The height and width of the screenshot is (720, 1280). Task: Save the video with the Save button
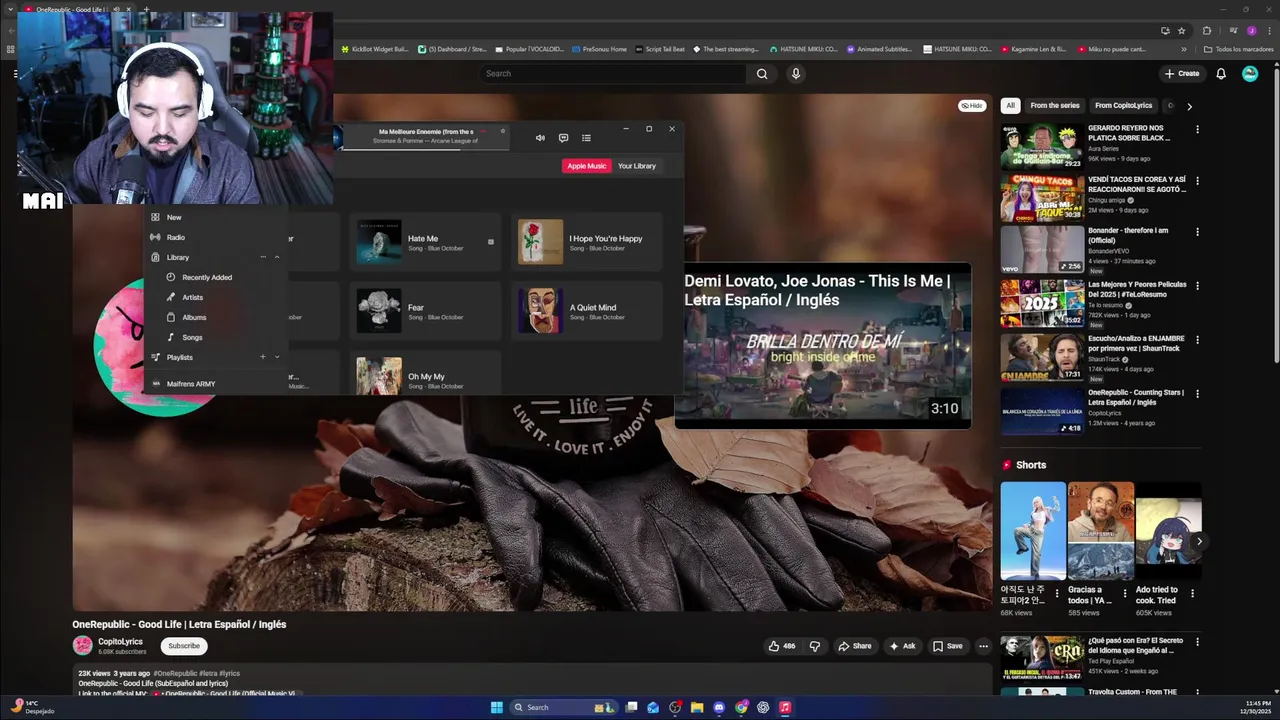tap(947, 646)
